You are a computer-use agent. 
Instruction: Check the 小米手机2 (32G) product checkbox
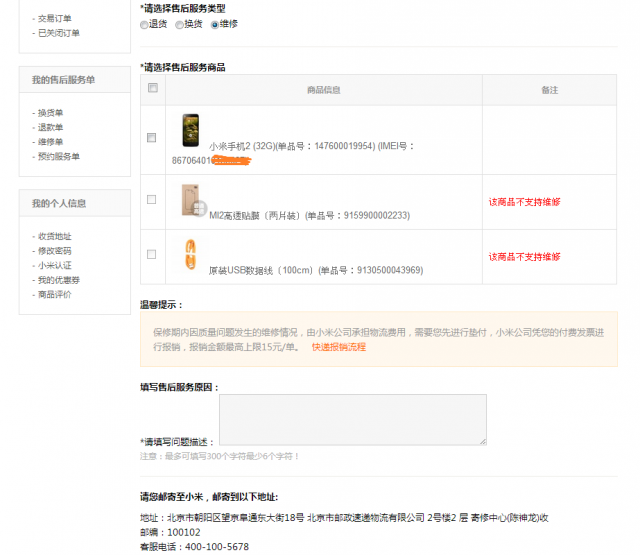[151, 138]
